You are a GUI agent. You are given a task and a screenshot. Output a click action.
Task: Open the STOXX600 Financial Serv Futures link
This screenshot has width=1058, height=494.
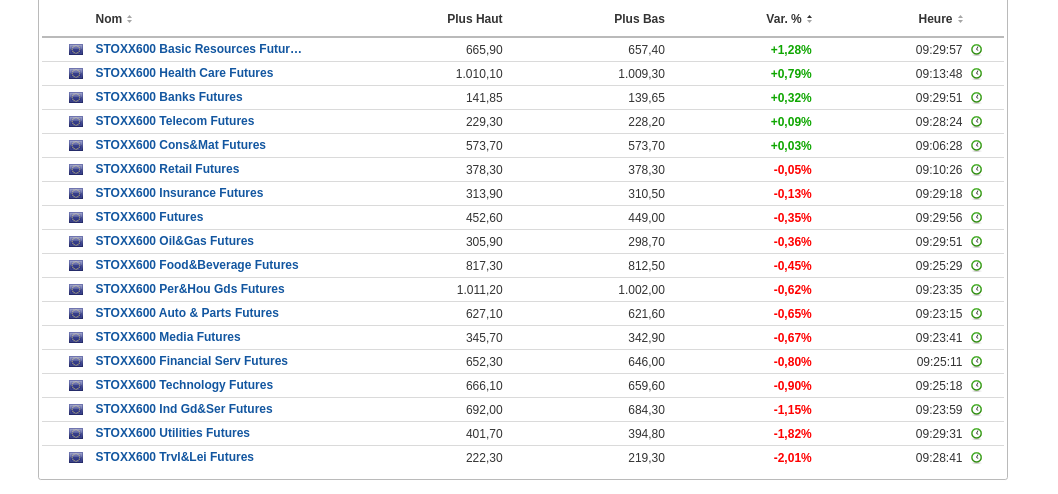tap(191, 361)
